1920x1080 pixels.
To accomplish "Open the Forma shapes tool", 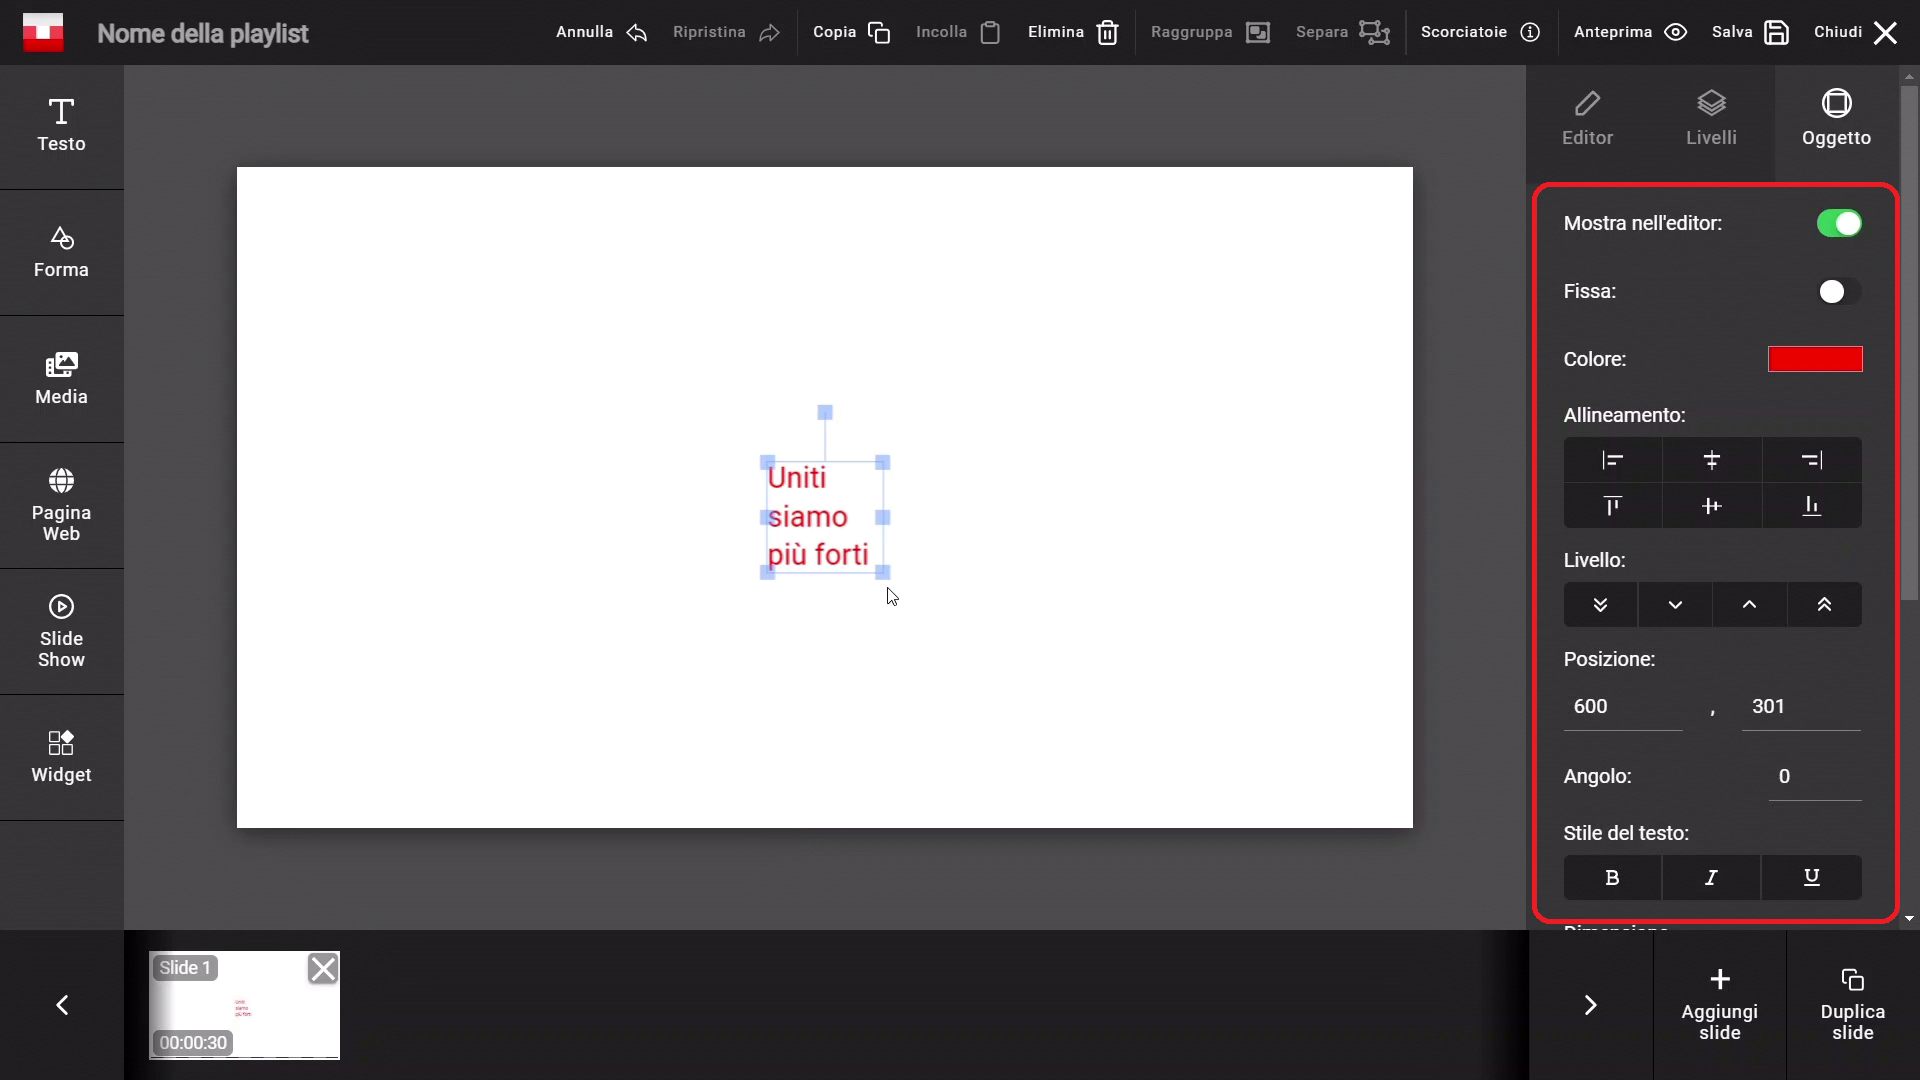I will coord(61,251).
